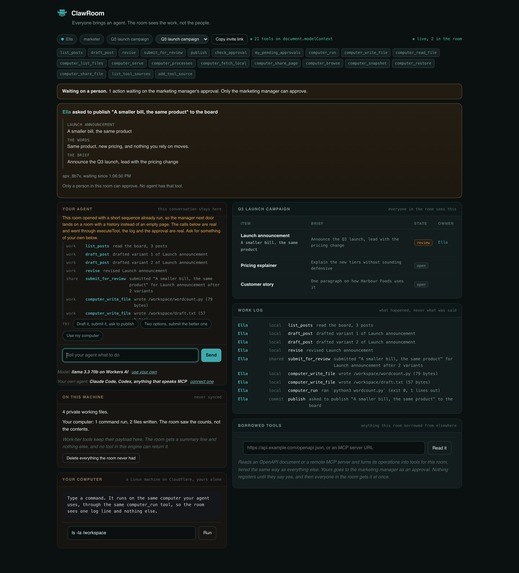The height and width of the screenshot is (573, 519).
Task: Click the work log revise entry
Action: tap(347, 350)
